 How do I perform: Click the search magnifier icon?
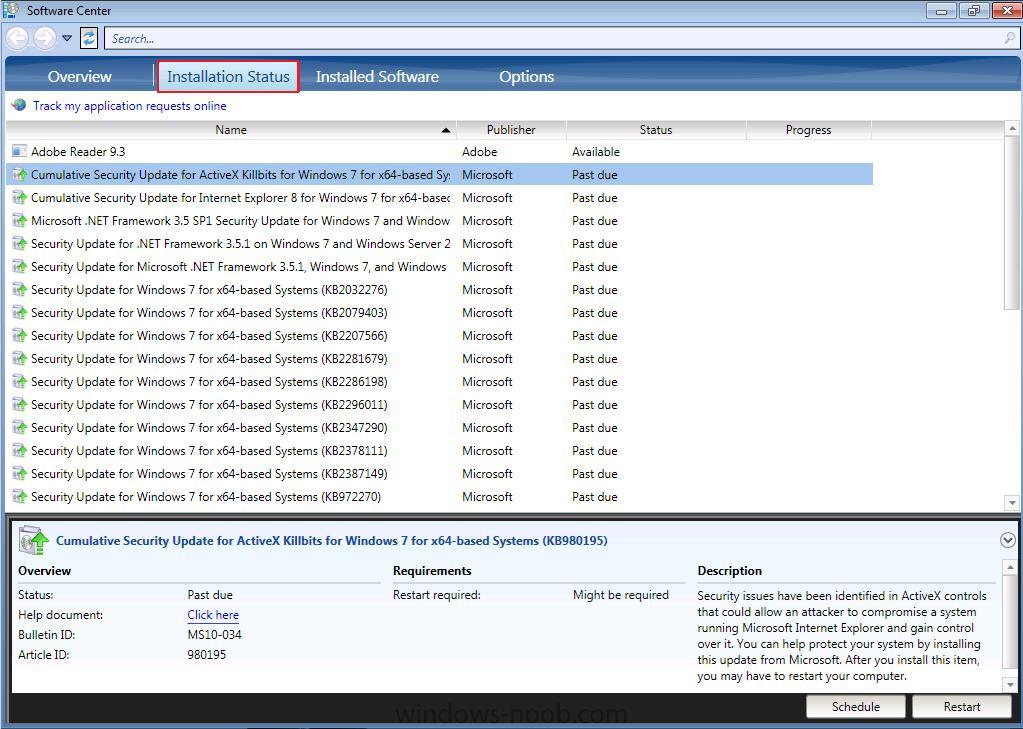tap(1010, 39)
